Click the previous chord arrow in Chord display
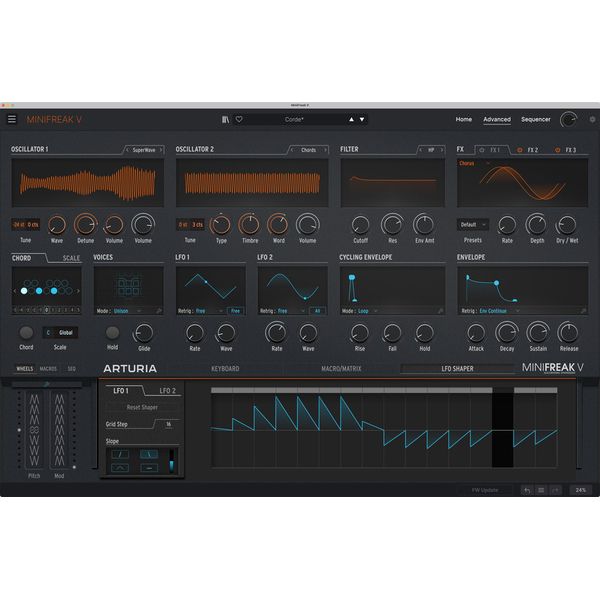The height and width of the screenshot is (600, 600). (x=15, y=291)
